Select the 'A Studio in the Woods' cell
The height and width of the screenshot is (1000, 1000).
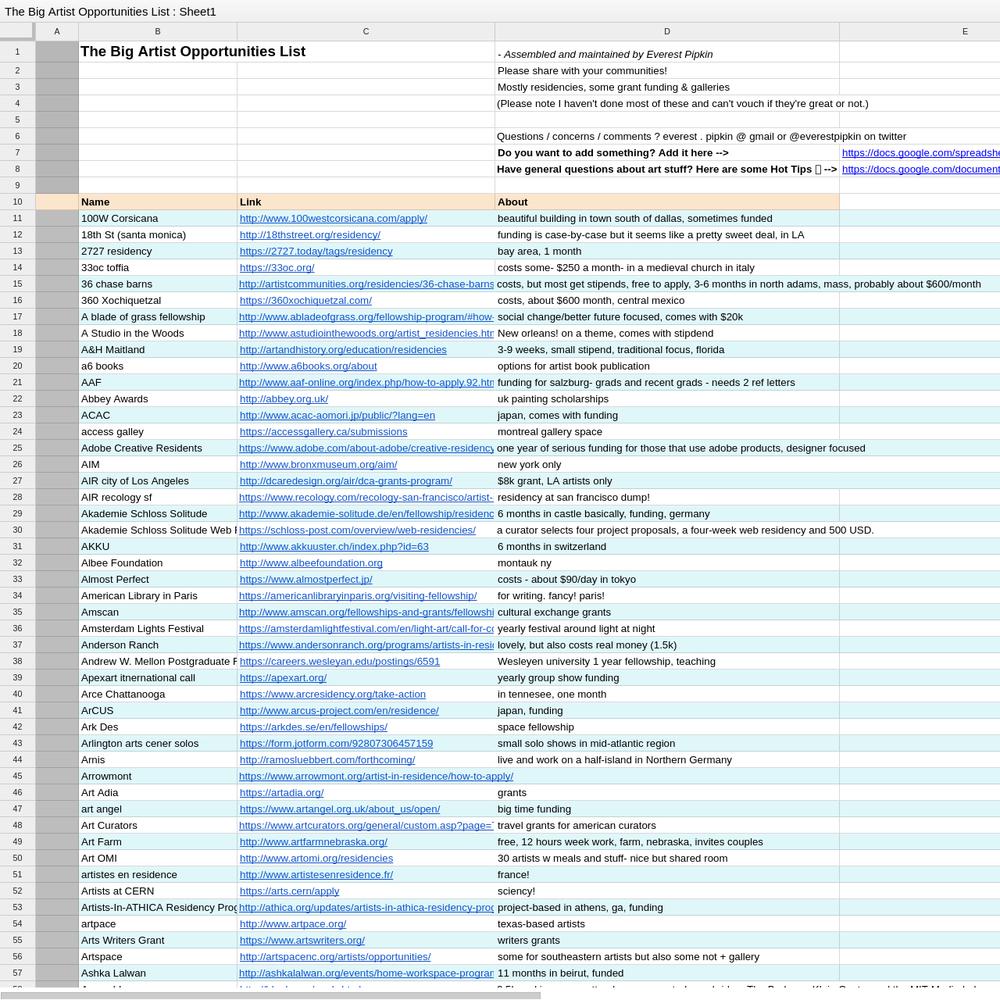click(x=158, y=334)
